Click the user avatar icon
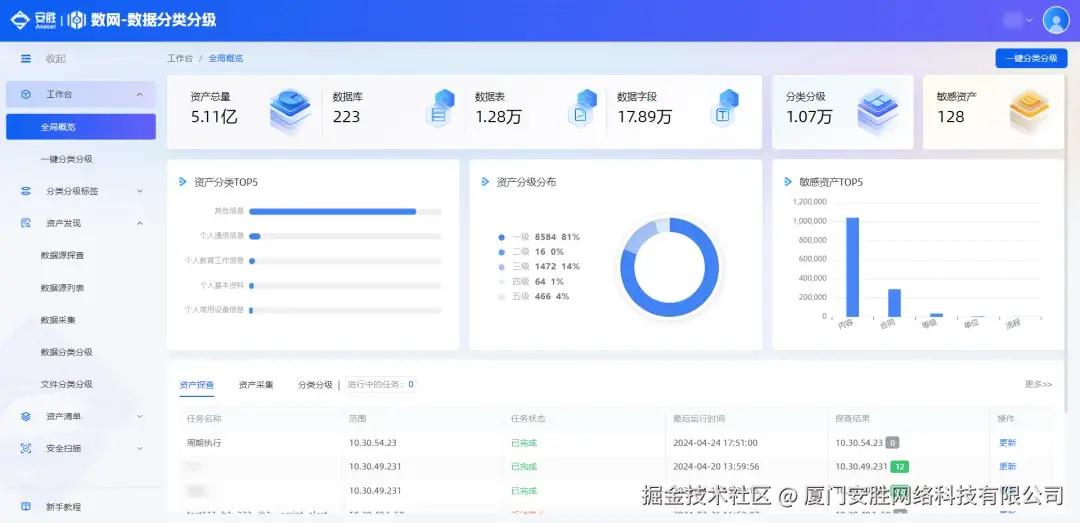 pos(1056,20)
